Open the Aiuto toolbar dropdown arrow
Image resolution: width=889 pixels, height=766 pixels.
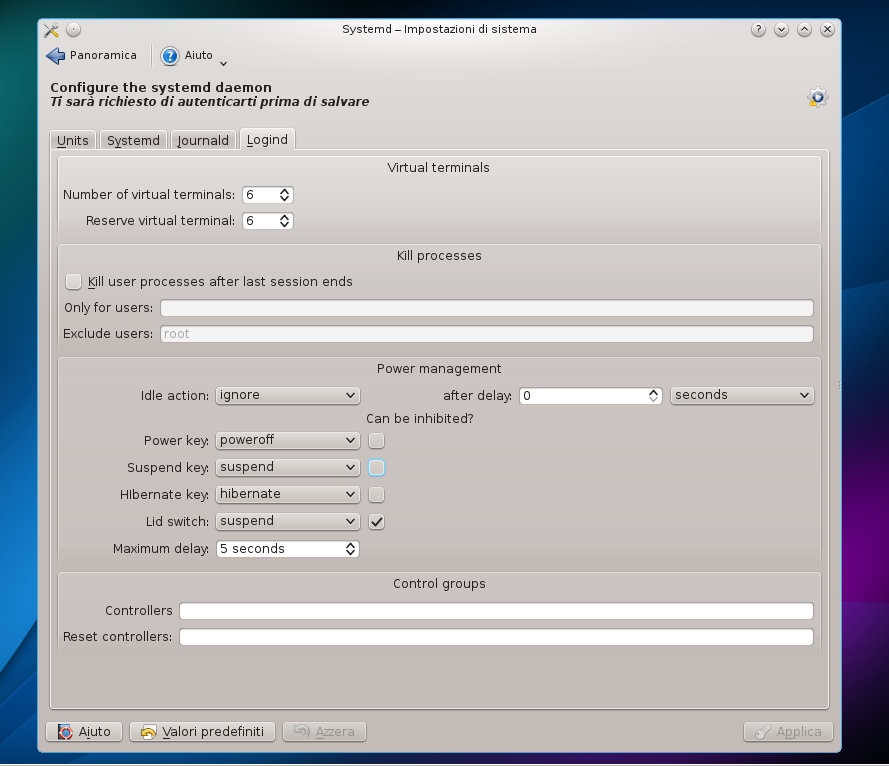[x=223, y=63]
